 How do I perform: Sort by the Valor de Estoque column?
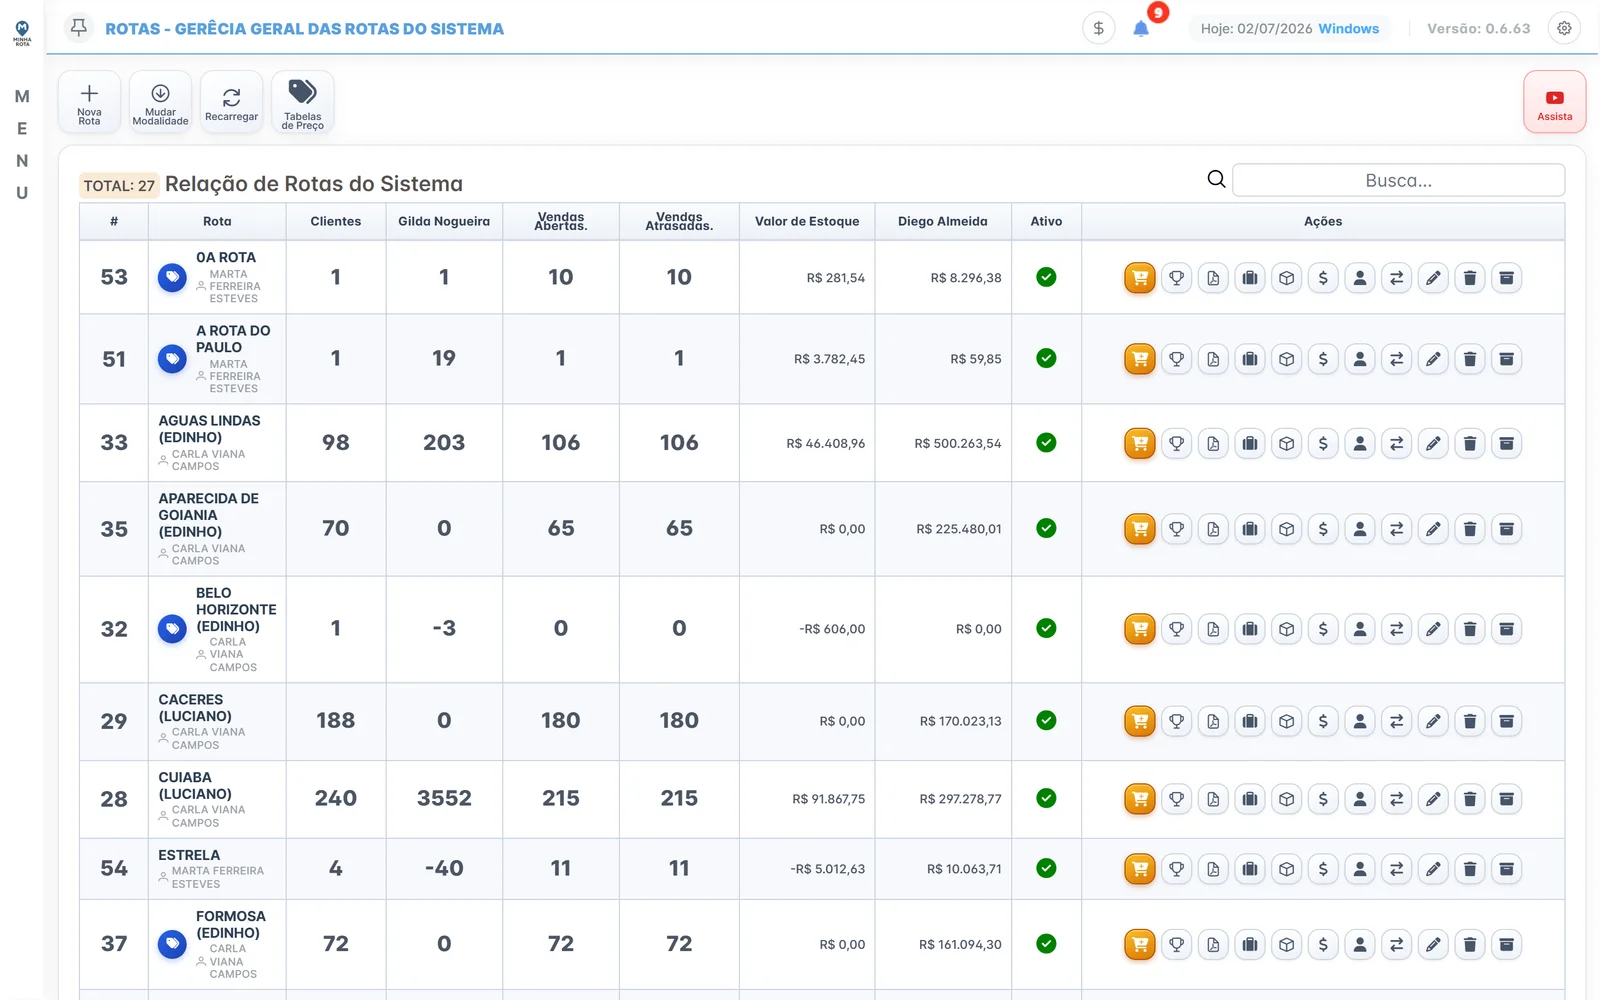(807, 221)
